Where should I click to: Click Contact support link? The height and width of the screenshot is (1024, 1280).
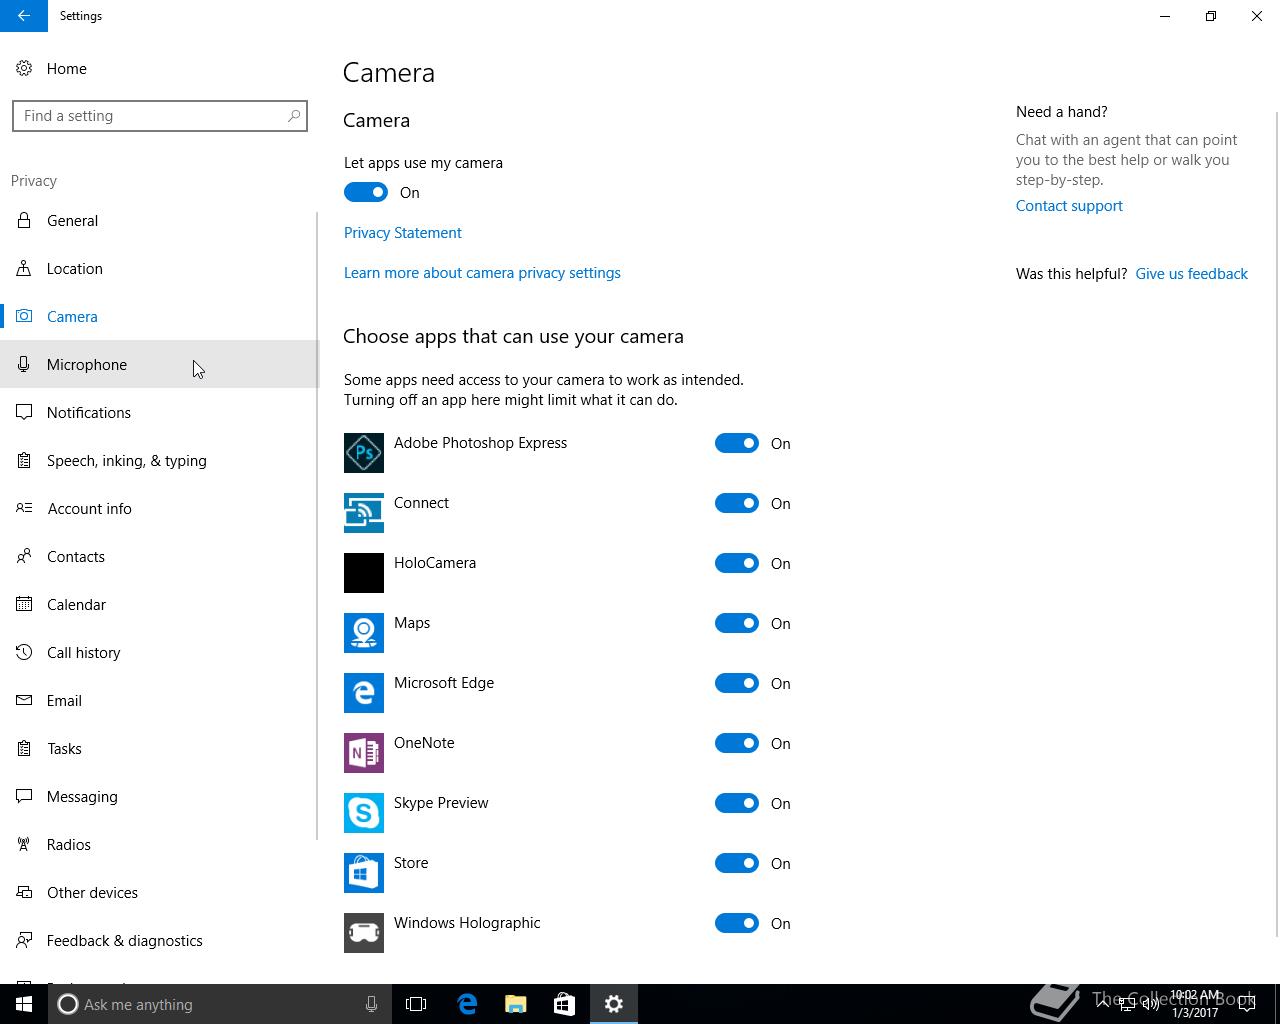tap(1069, 206)
